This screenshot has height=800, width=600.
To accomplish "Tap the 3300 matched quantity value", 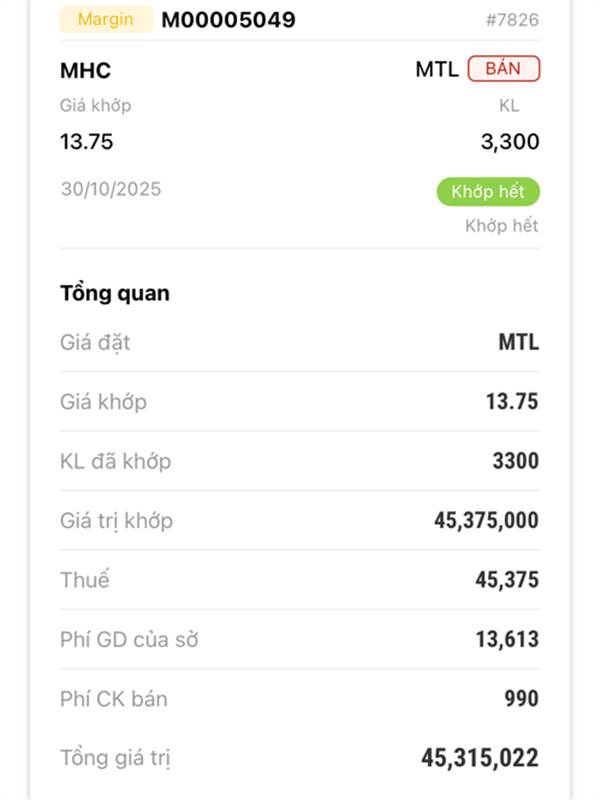I will pyautogui.click(x=516, y=461).
